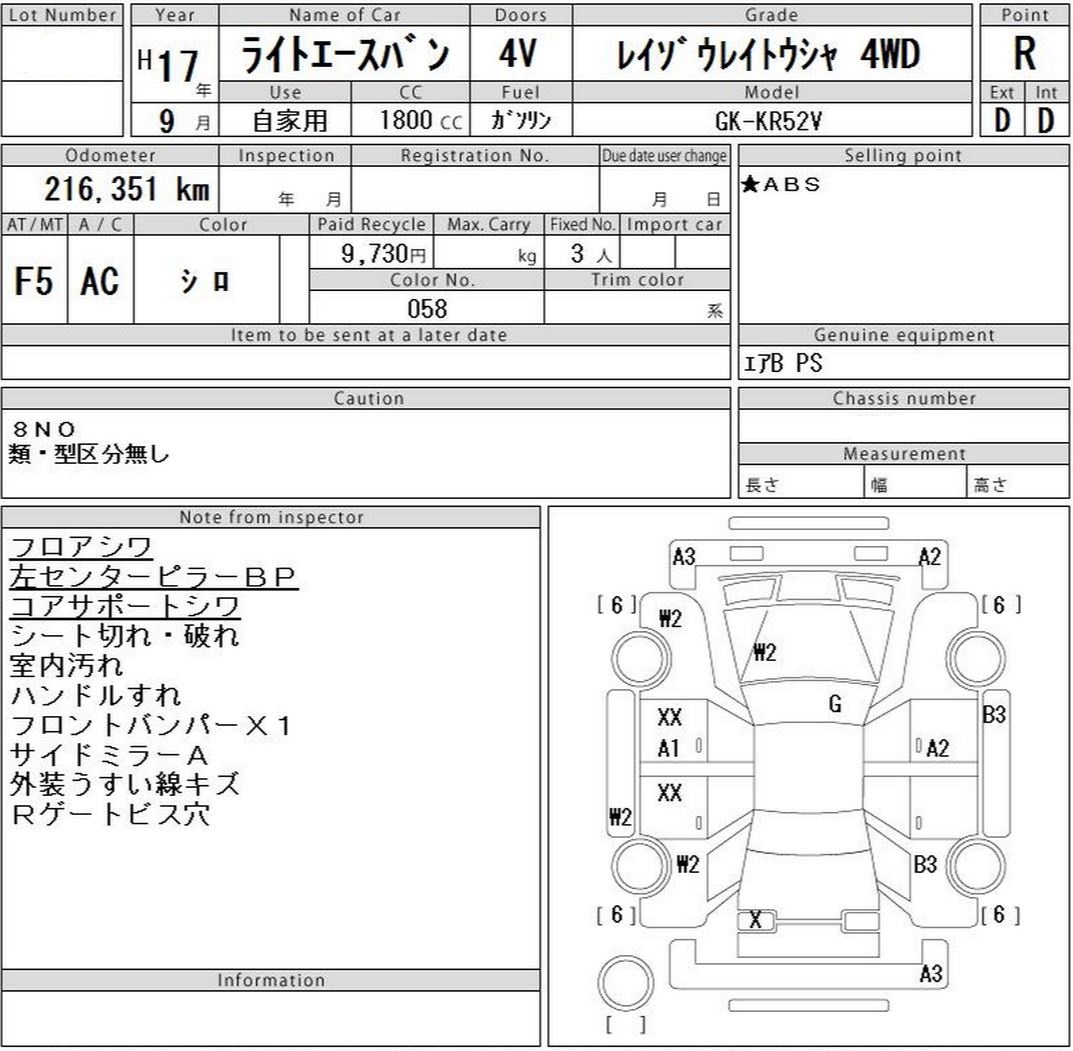This screenshot has width=1073, height=1051.
Task: Click the note シート切れ・破れ
Action: [x=125, y=636]
